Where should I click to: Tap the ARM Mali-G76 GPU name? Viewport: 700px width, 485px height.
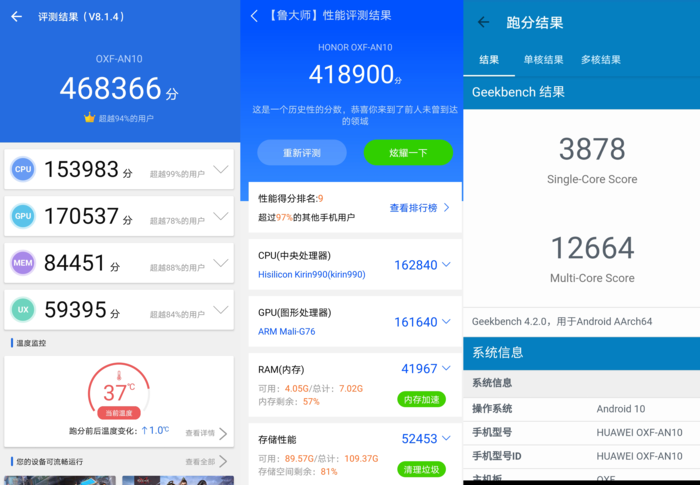point(287,331)
